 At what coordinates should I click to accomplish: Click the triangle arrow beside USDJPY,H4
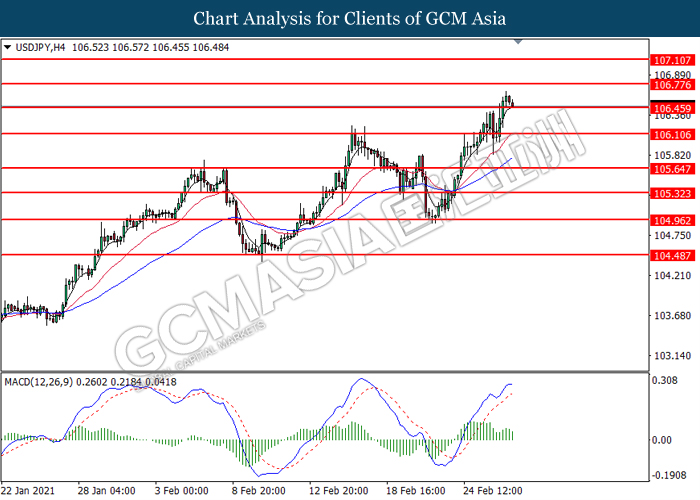[8, 46]
